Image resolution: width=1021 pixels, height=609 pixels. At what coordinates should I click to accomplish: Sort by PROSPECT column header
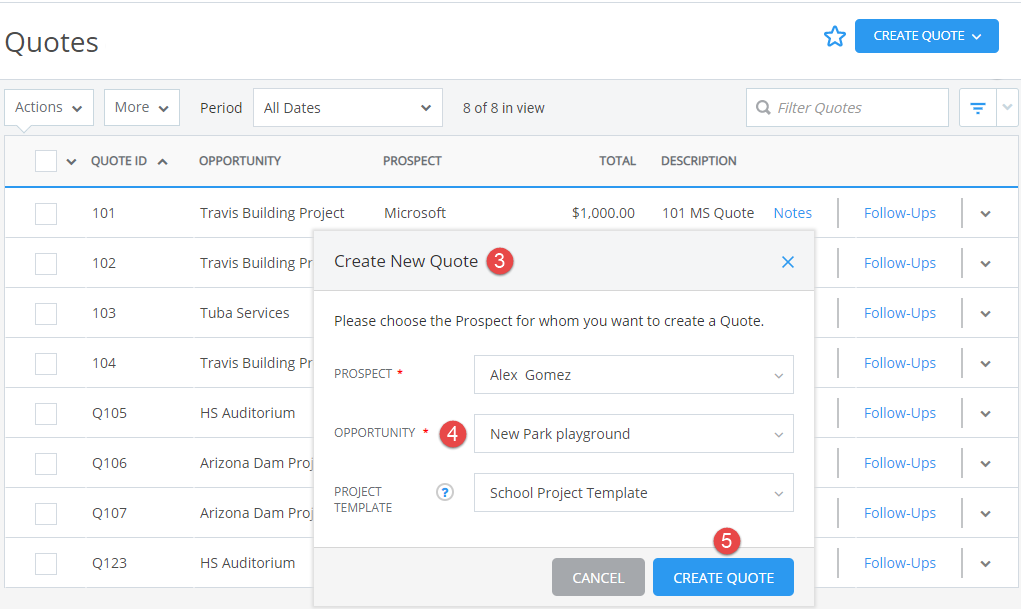click(412, 161)
